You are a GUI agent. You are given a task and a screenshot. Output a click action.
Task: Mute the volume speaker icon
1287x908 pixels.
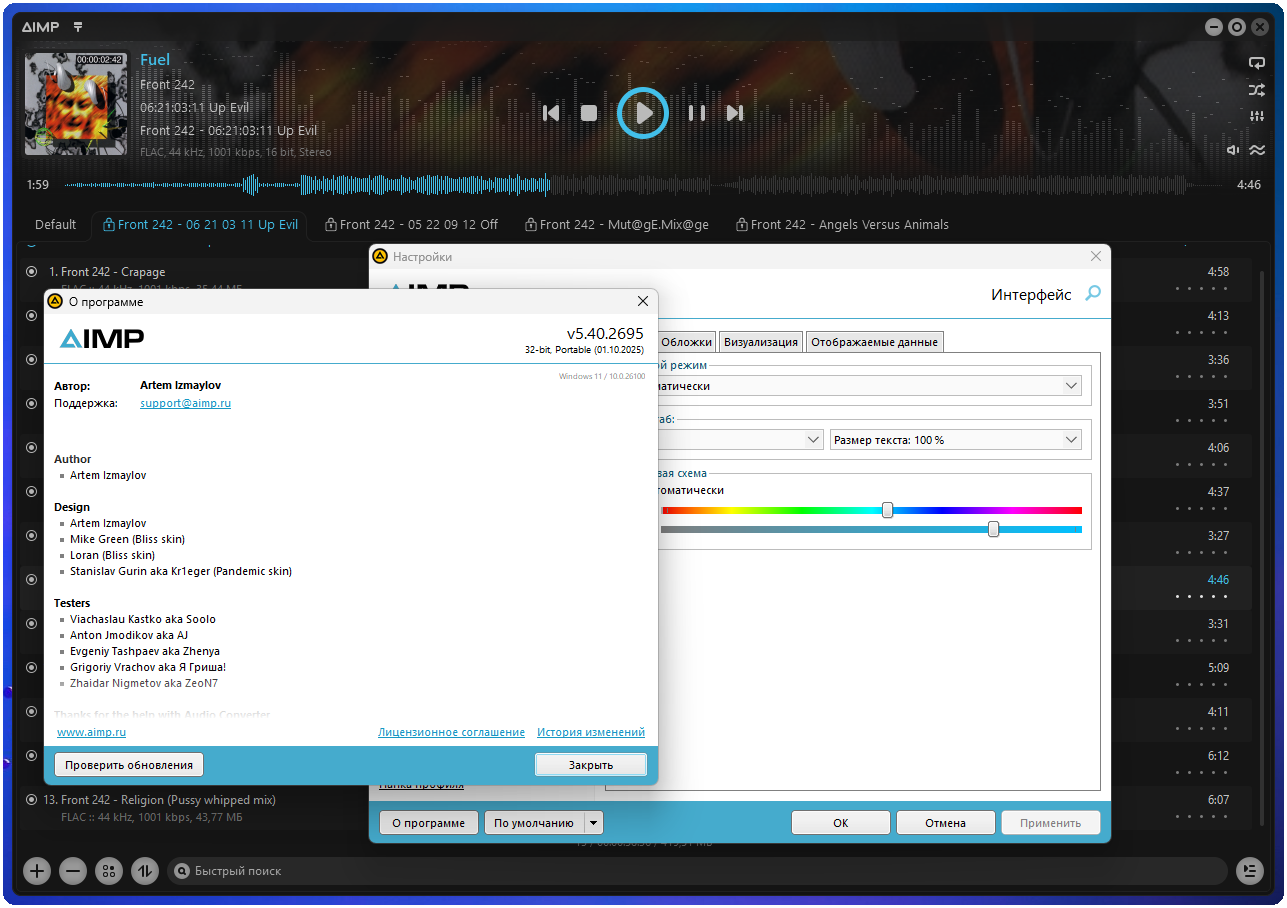[1234, 150]
